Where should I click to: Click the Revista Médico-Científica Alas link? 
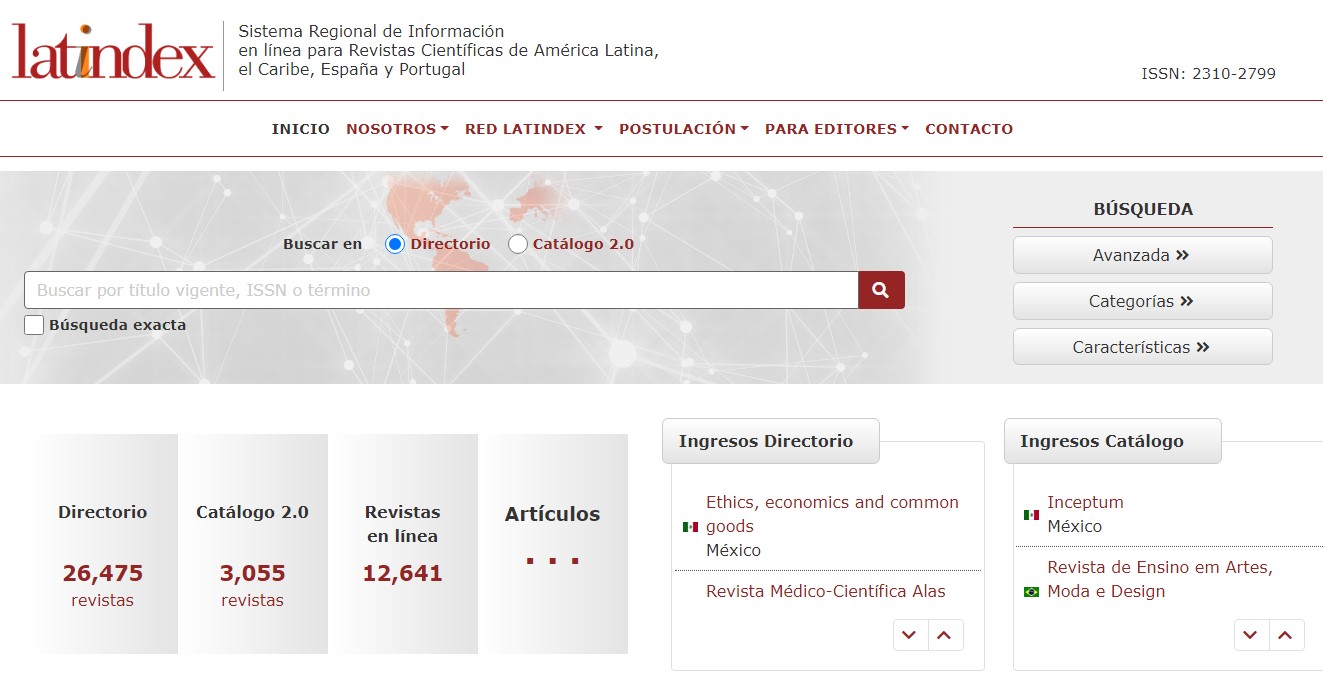825,591
